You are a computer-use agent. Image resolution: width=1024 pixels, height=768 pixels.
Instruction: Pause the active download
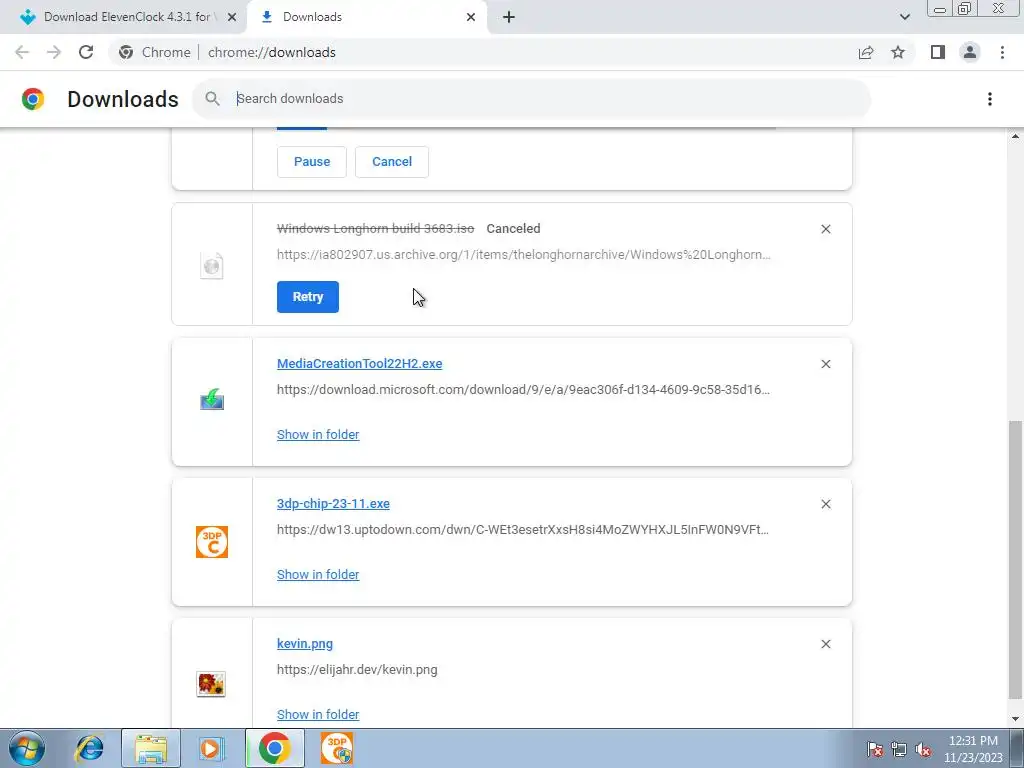(x=312, y=161)
